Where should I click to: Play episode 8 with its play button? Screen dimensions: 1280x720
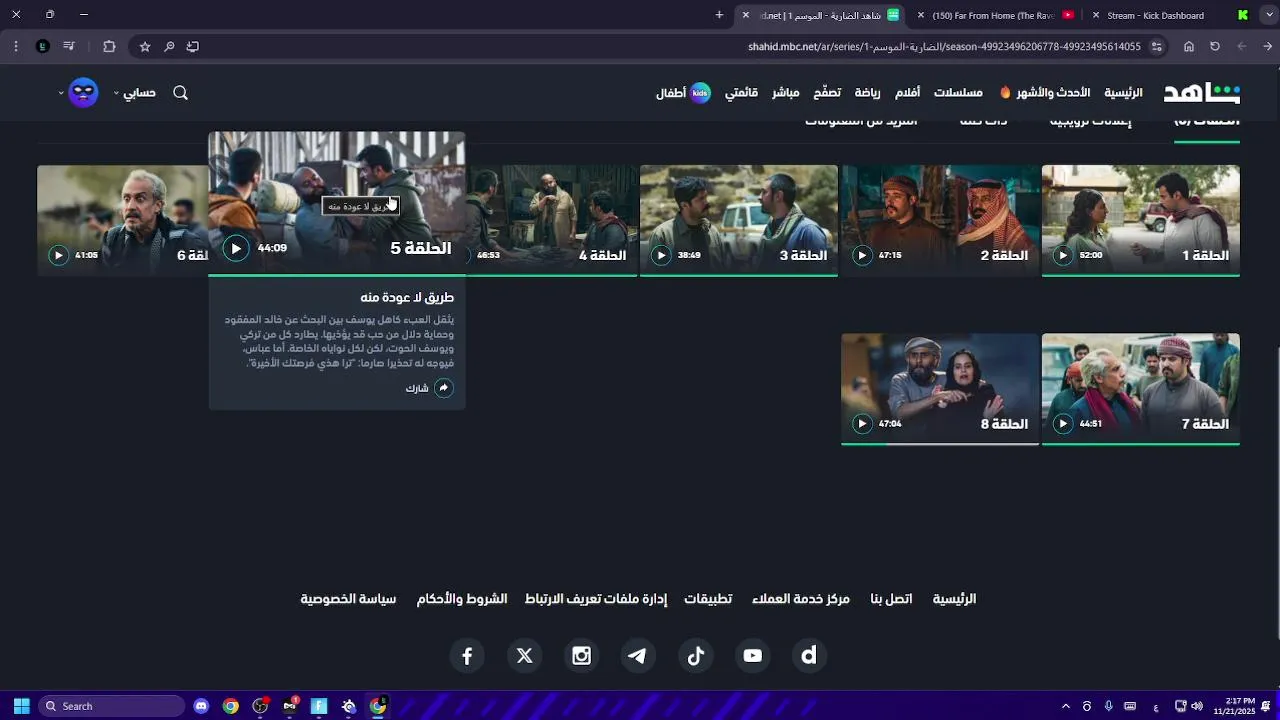coord(862,423)
